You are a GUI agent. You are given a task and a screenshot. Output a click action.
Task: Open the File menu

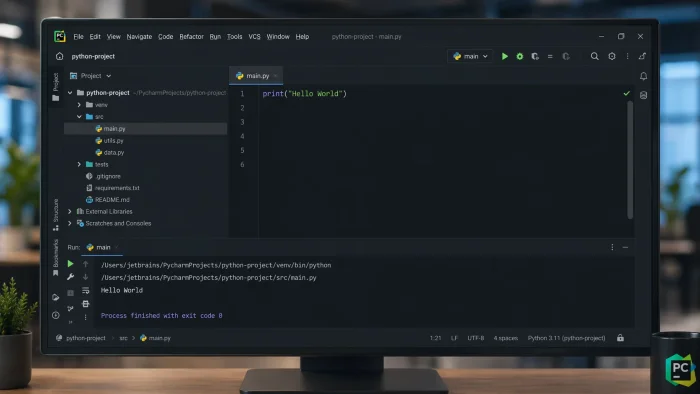tap(79, 37)
